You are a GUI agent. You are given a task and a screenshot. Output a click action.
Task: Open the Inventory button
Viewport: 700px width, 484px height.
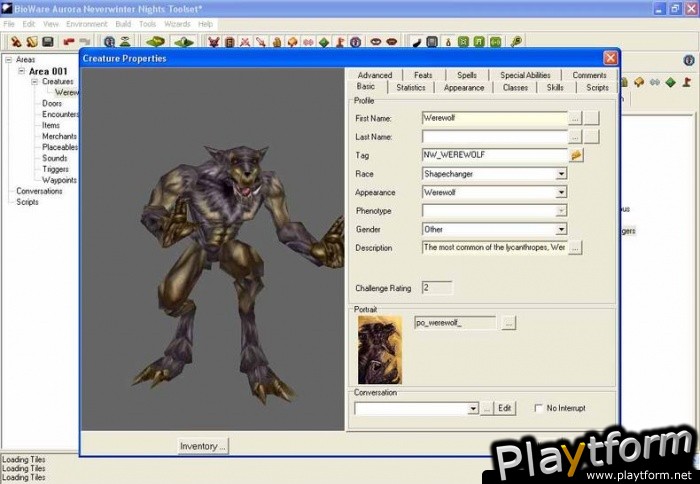click(203, 446)
